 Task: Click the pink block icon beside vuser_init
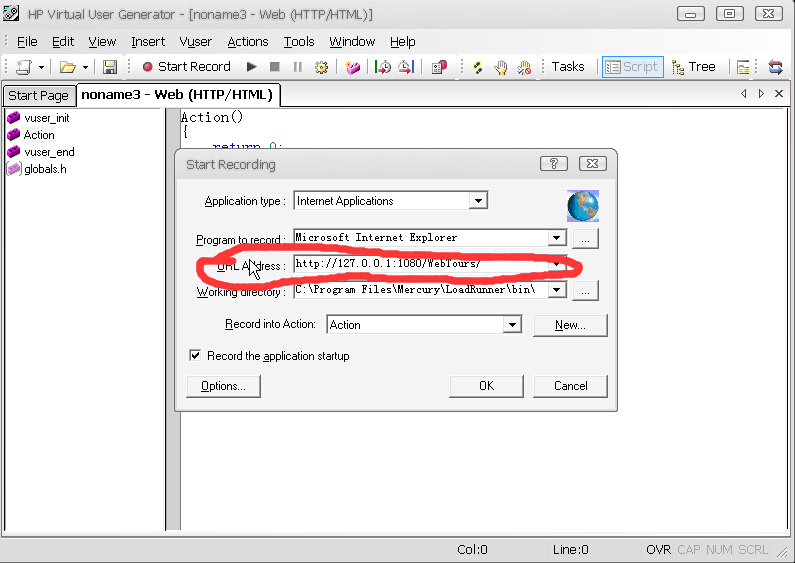14,118
